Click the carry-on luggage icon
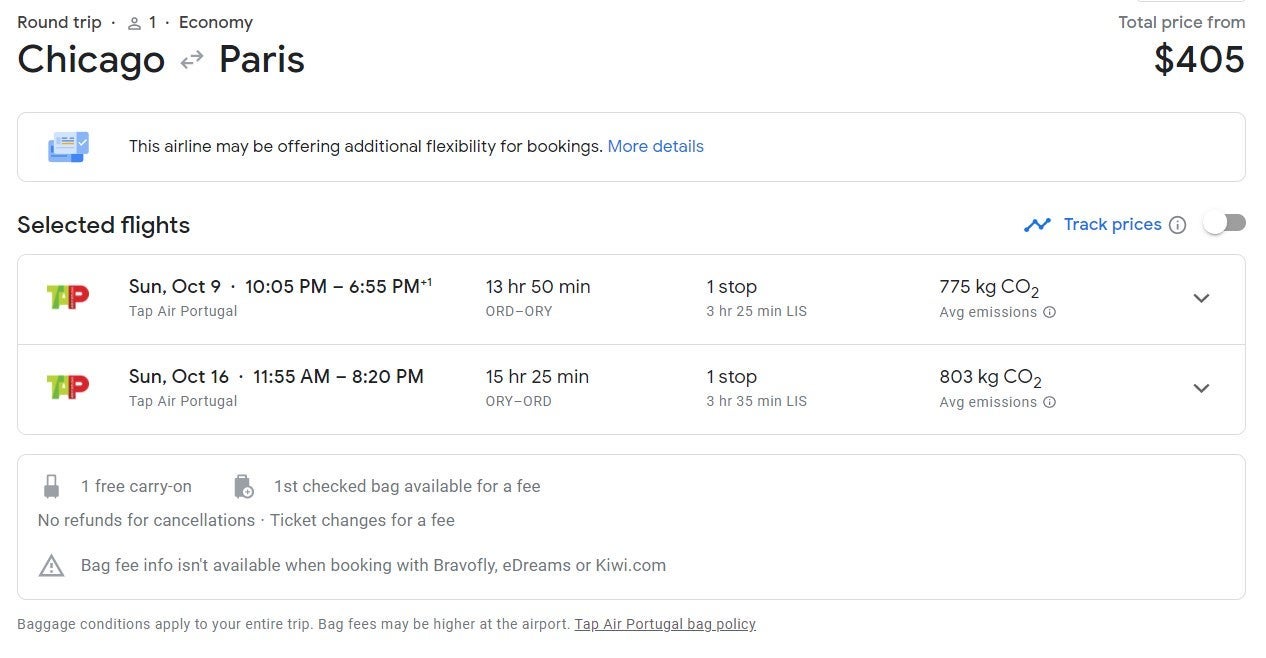 pos(51,487)
